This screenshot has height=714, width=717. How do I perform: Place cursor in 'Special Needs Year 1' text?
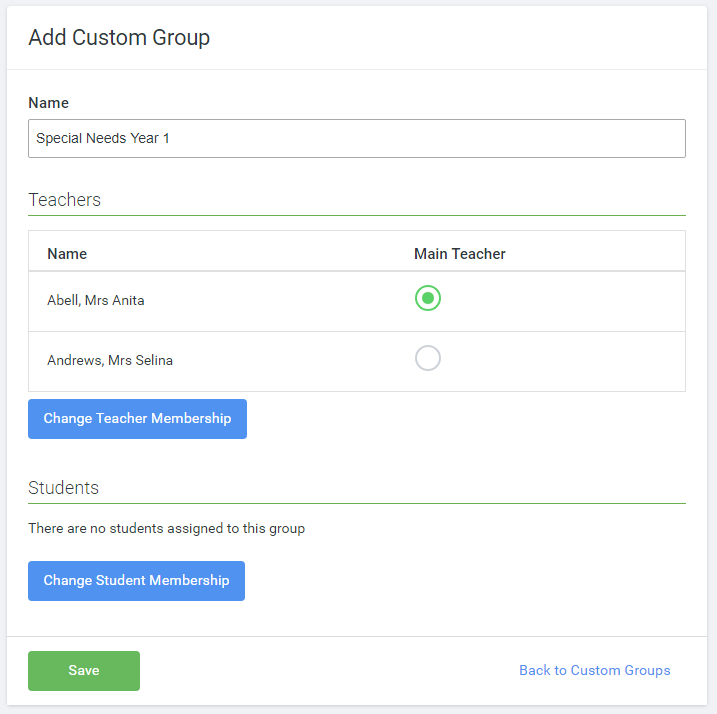(103, 139)
